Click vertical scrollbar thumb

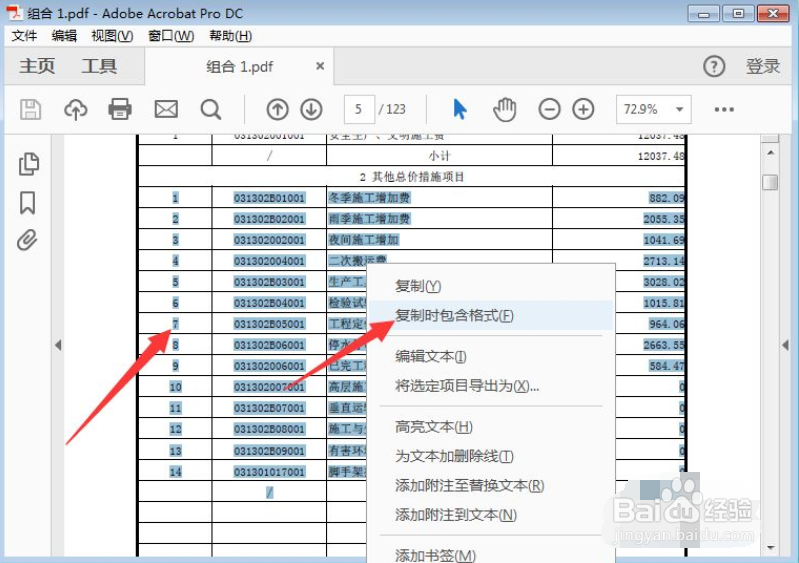pos(770,182)
